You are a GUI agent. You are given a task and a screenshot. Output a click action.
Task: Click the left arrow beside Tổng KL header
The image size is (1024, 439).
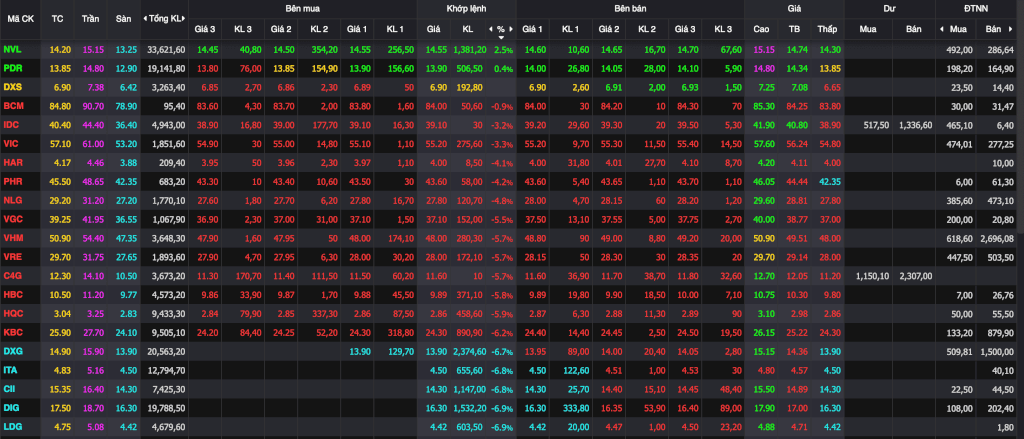[x=145, y=18]
